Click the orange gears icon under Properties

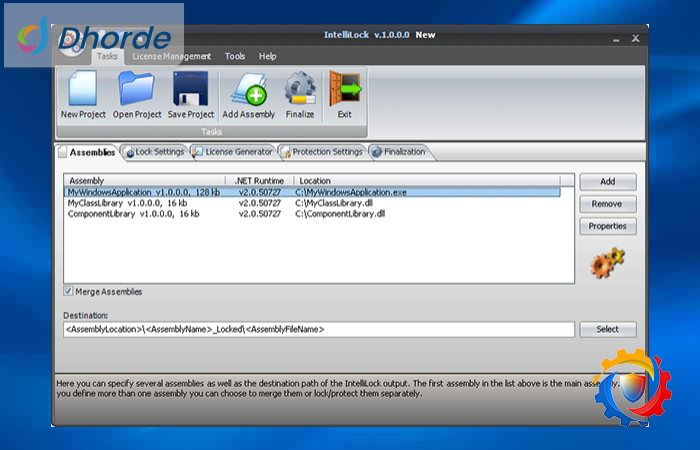click(x=607, y=264)
